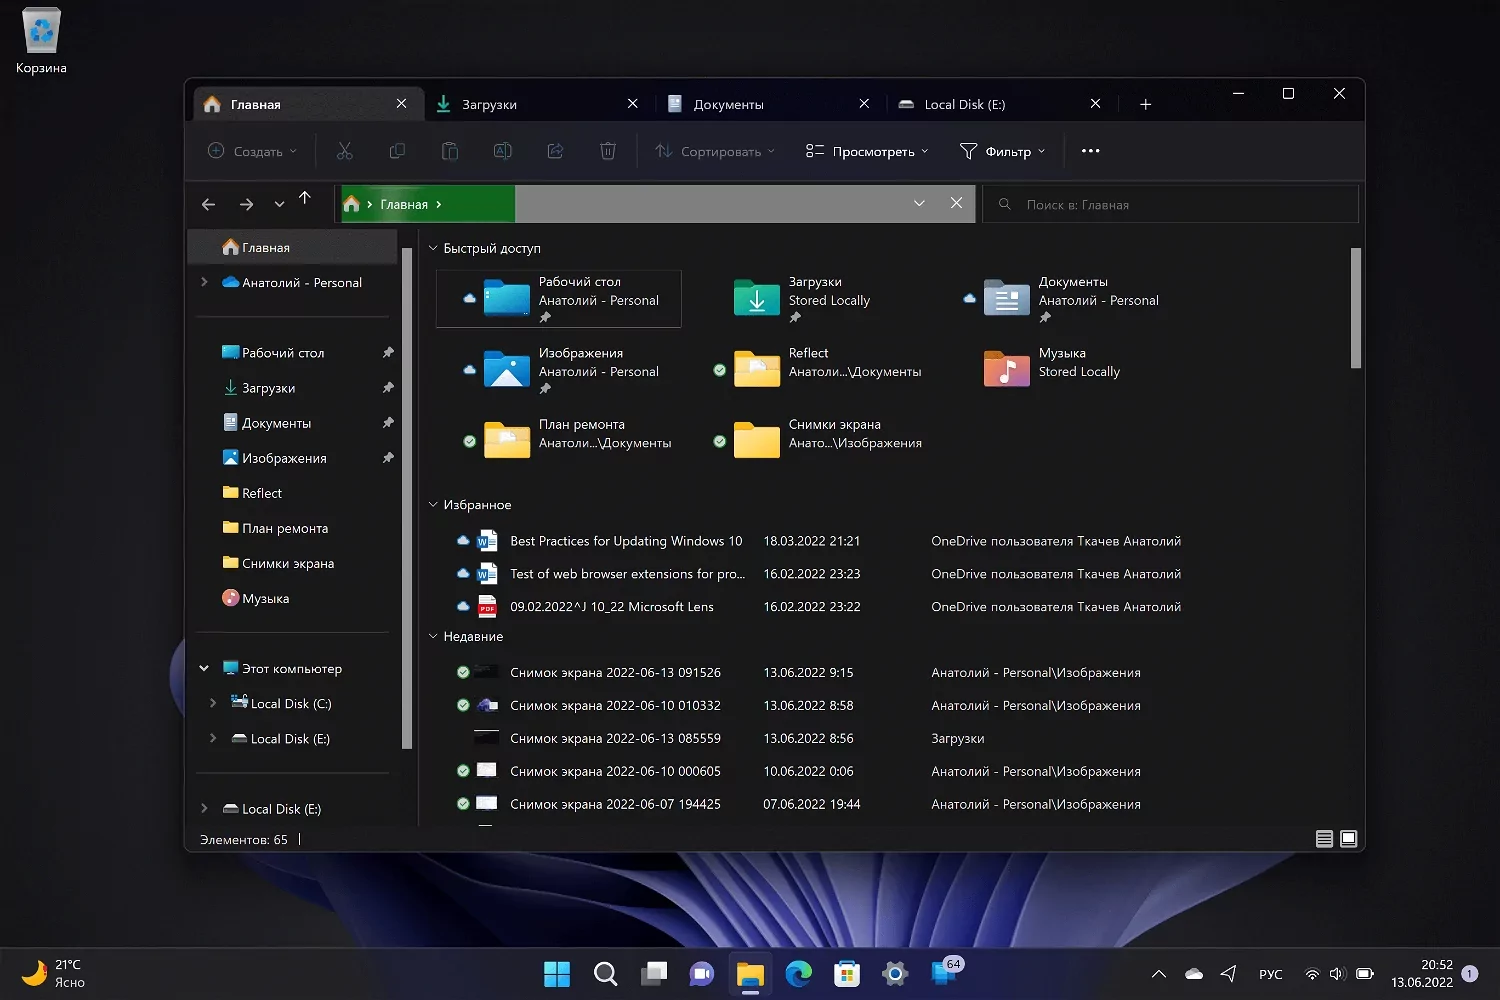
Task: Click the Создать button
Action: pos(252,151)
